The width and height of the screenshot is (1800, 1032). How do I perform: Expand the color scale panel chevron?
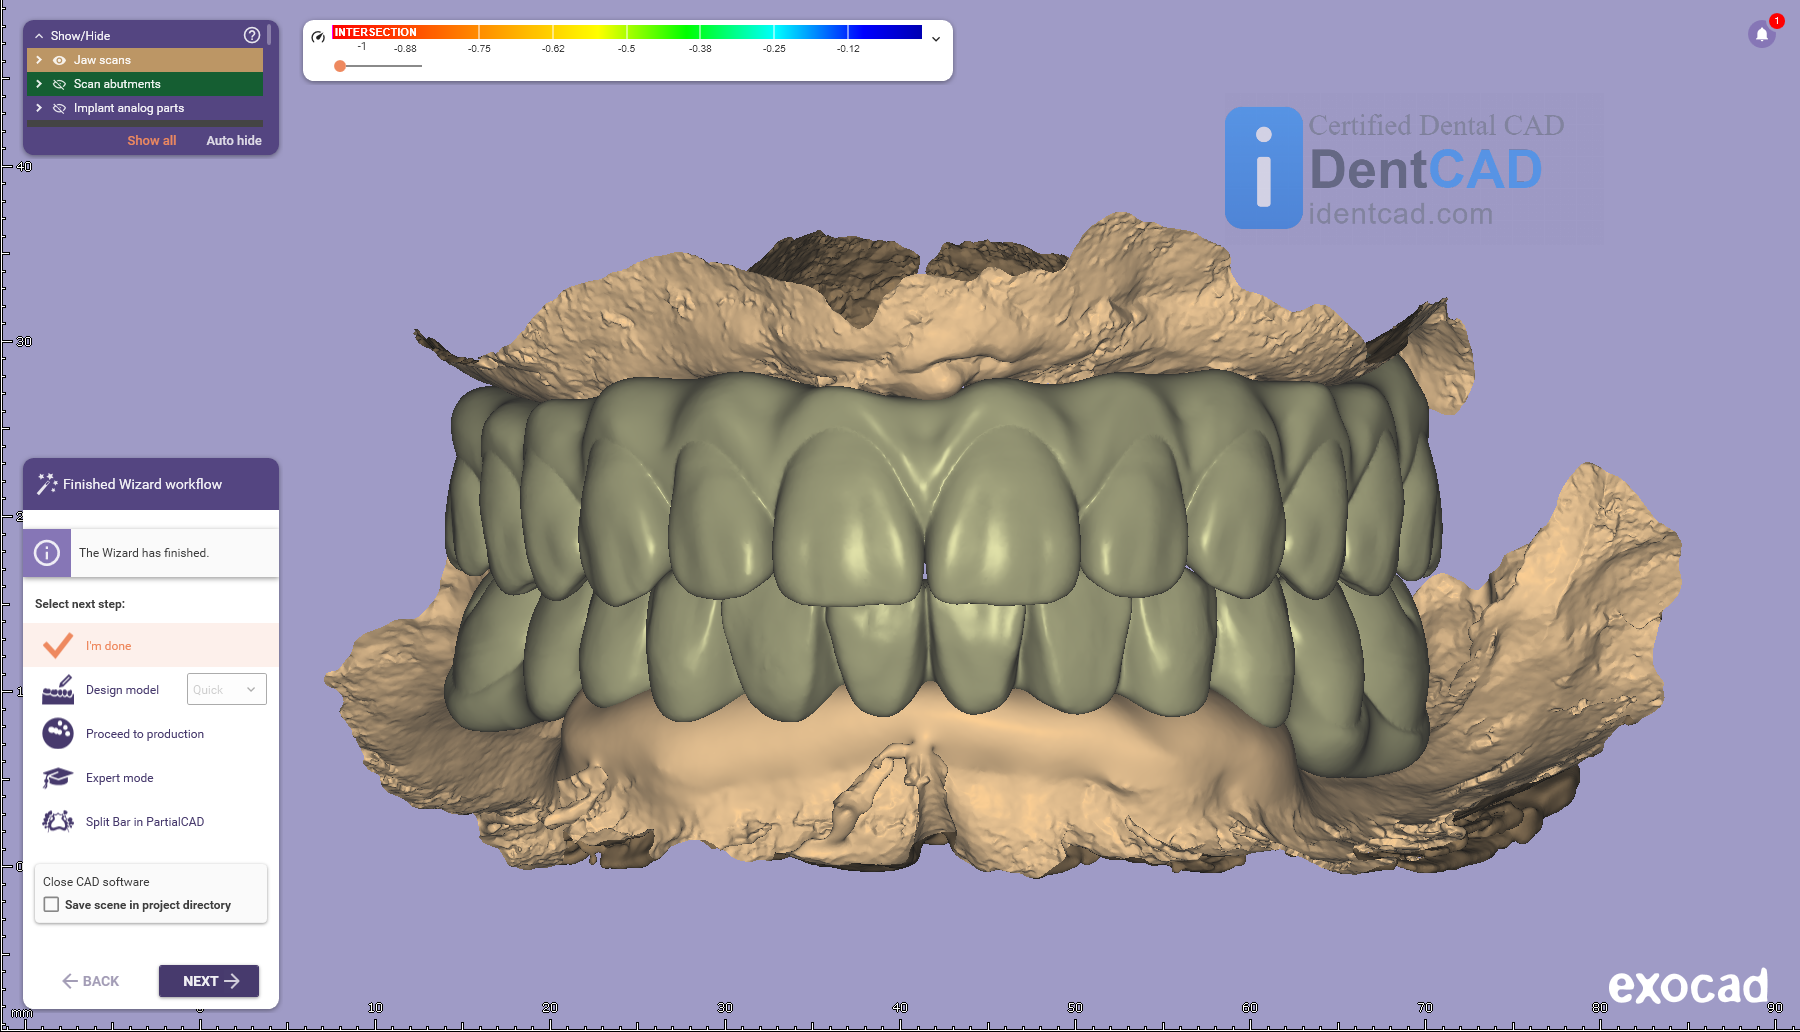(x=936, y=39)
